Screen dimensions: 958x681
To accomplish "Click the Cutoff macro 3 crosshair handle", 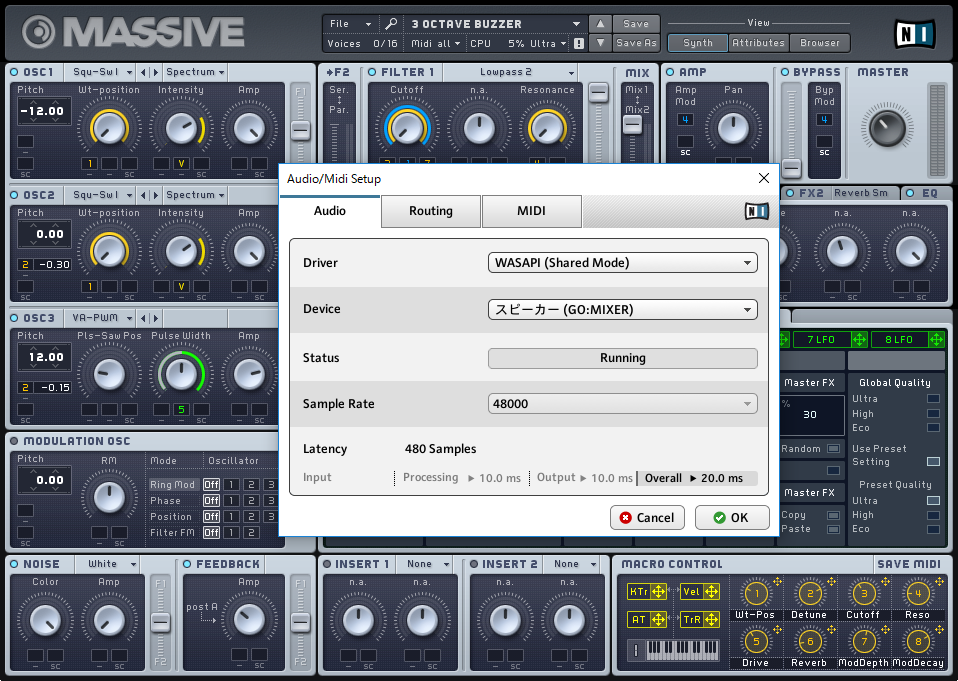I will pos(885,581).
